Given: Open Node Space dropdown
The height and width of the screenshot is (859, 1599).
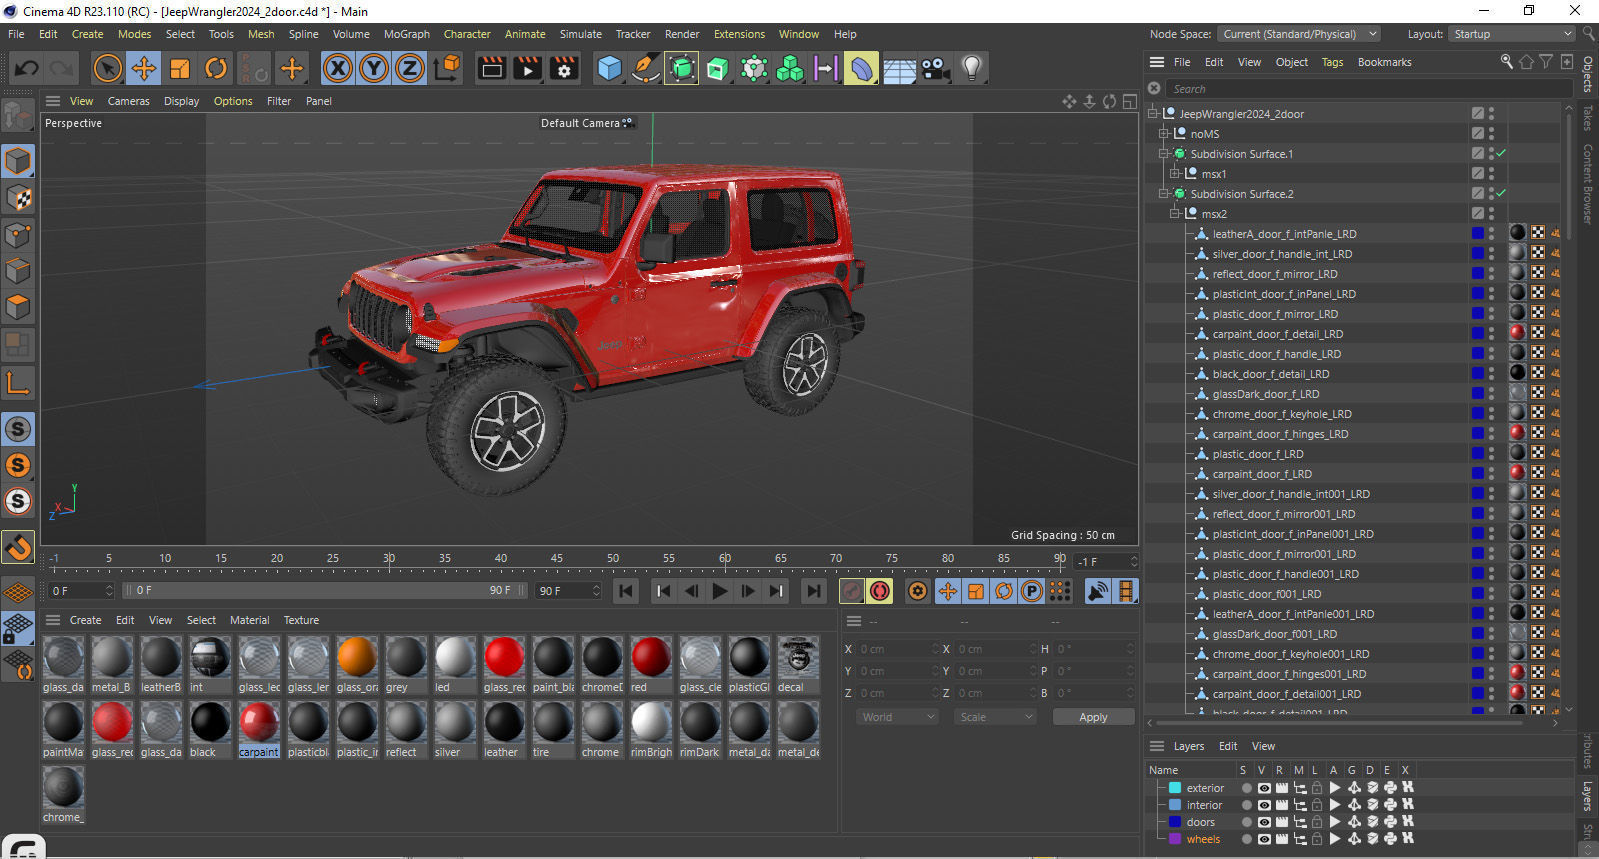Looking at the screenshot, I should pyautogui.click(x=1299, y=34).
